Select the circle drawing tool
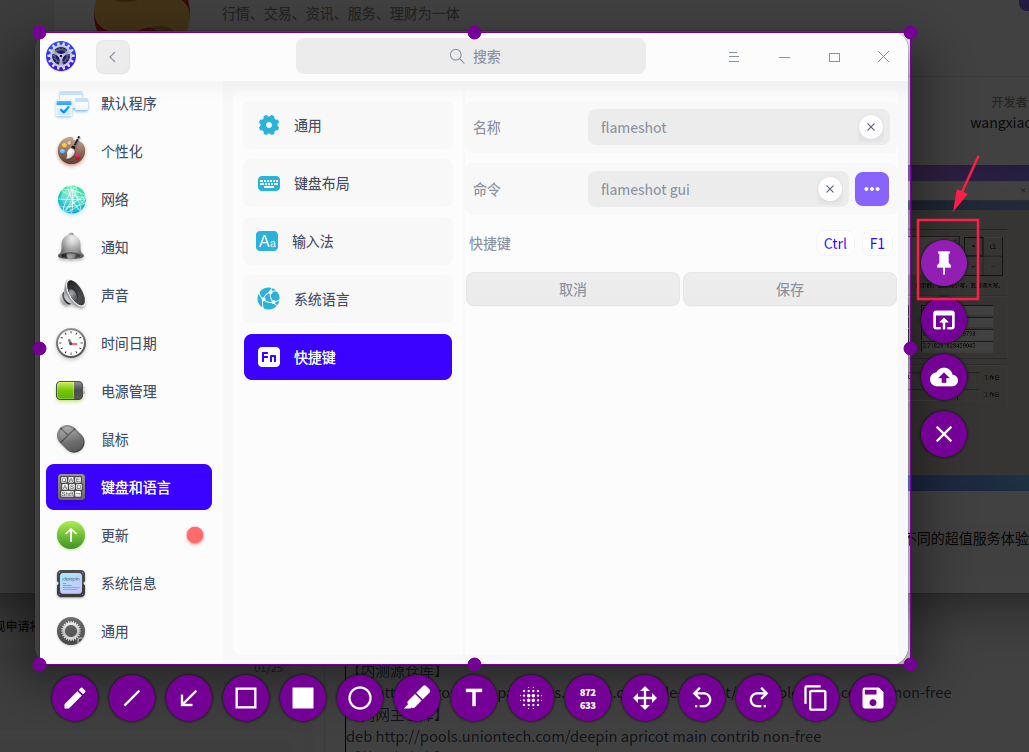Viewport: 1029px width, 752px height. [360, 698]
